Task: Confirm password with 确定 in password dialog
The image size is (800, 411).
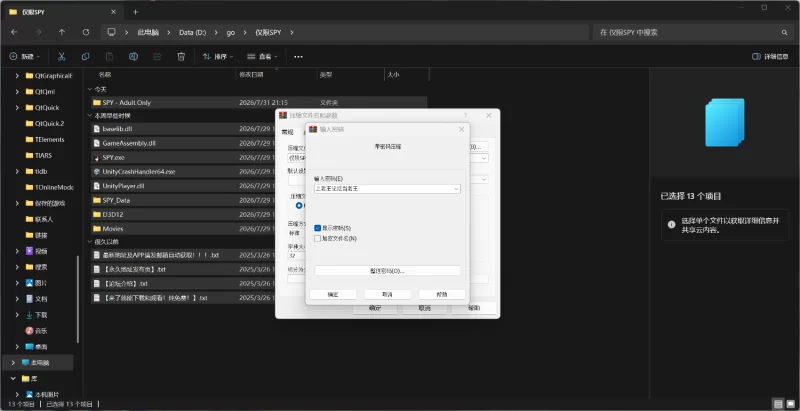Action: point(333,295)
